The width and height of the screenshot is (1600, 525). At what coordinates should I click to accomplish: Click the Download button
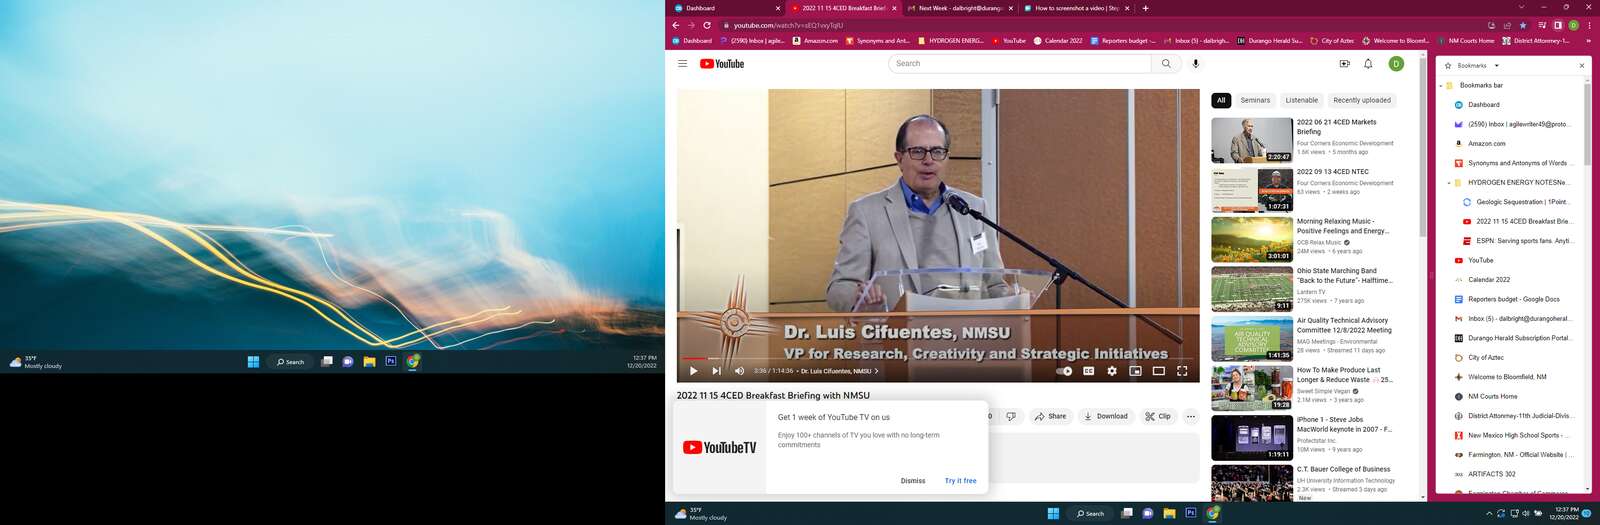coord(1106,416)
